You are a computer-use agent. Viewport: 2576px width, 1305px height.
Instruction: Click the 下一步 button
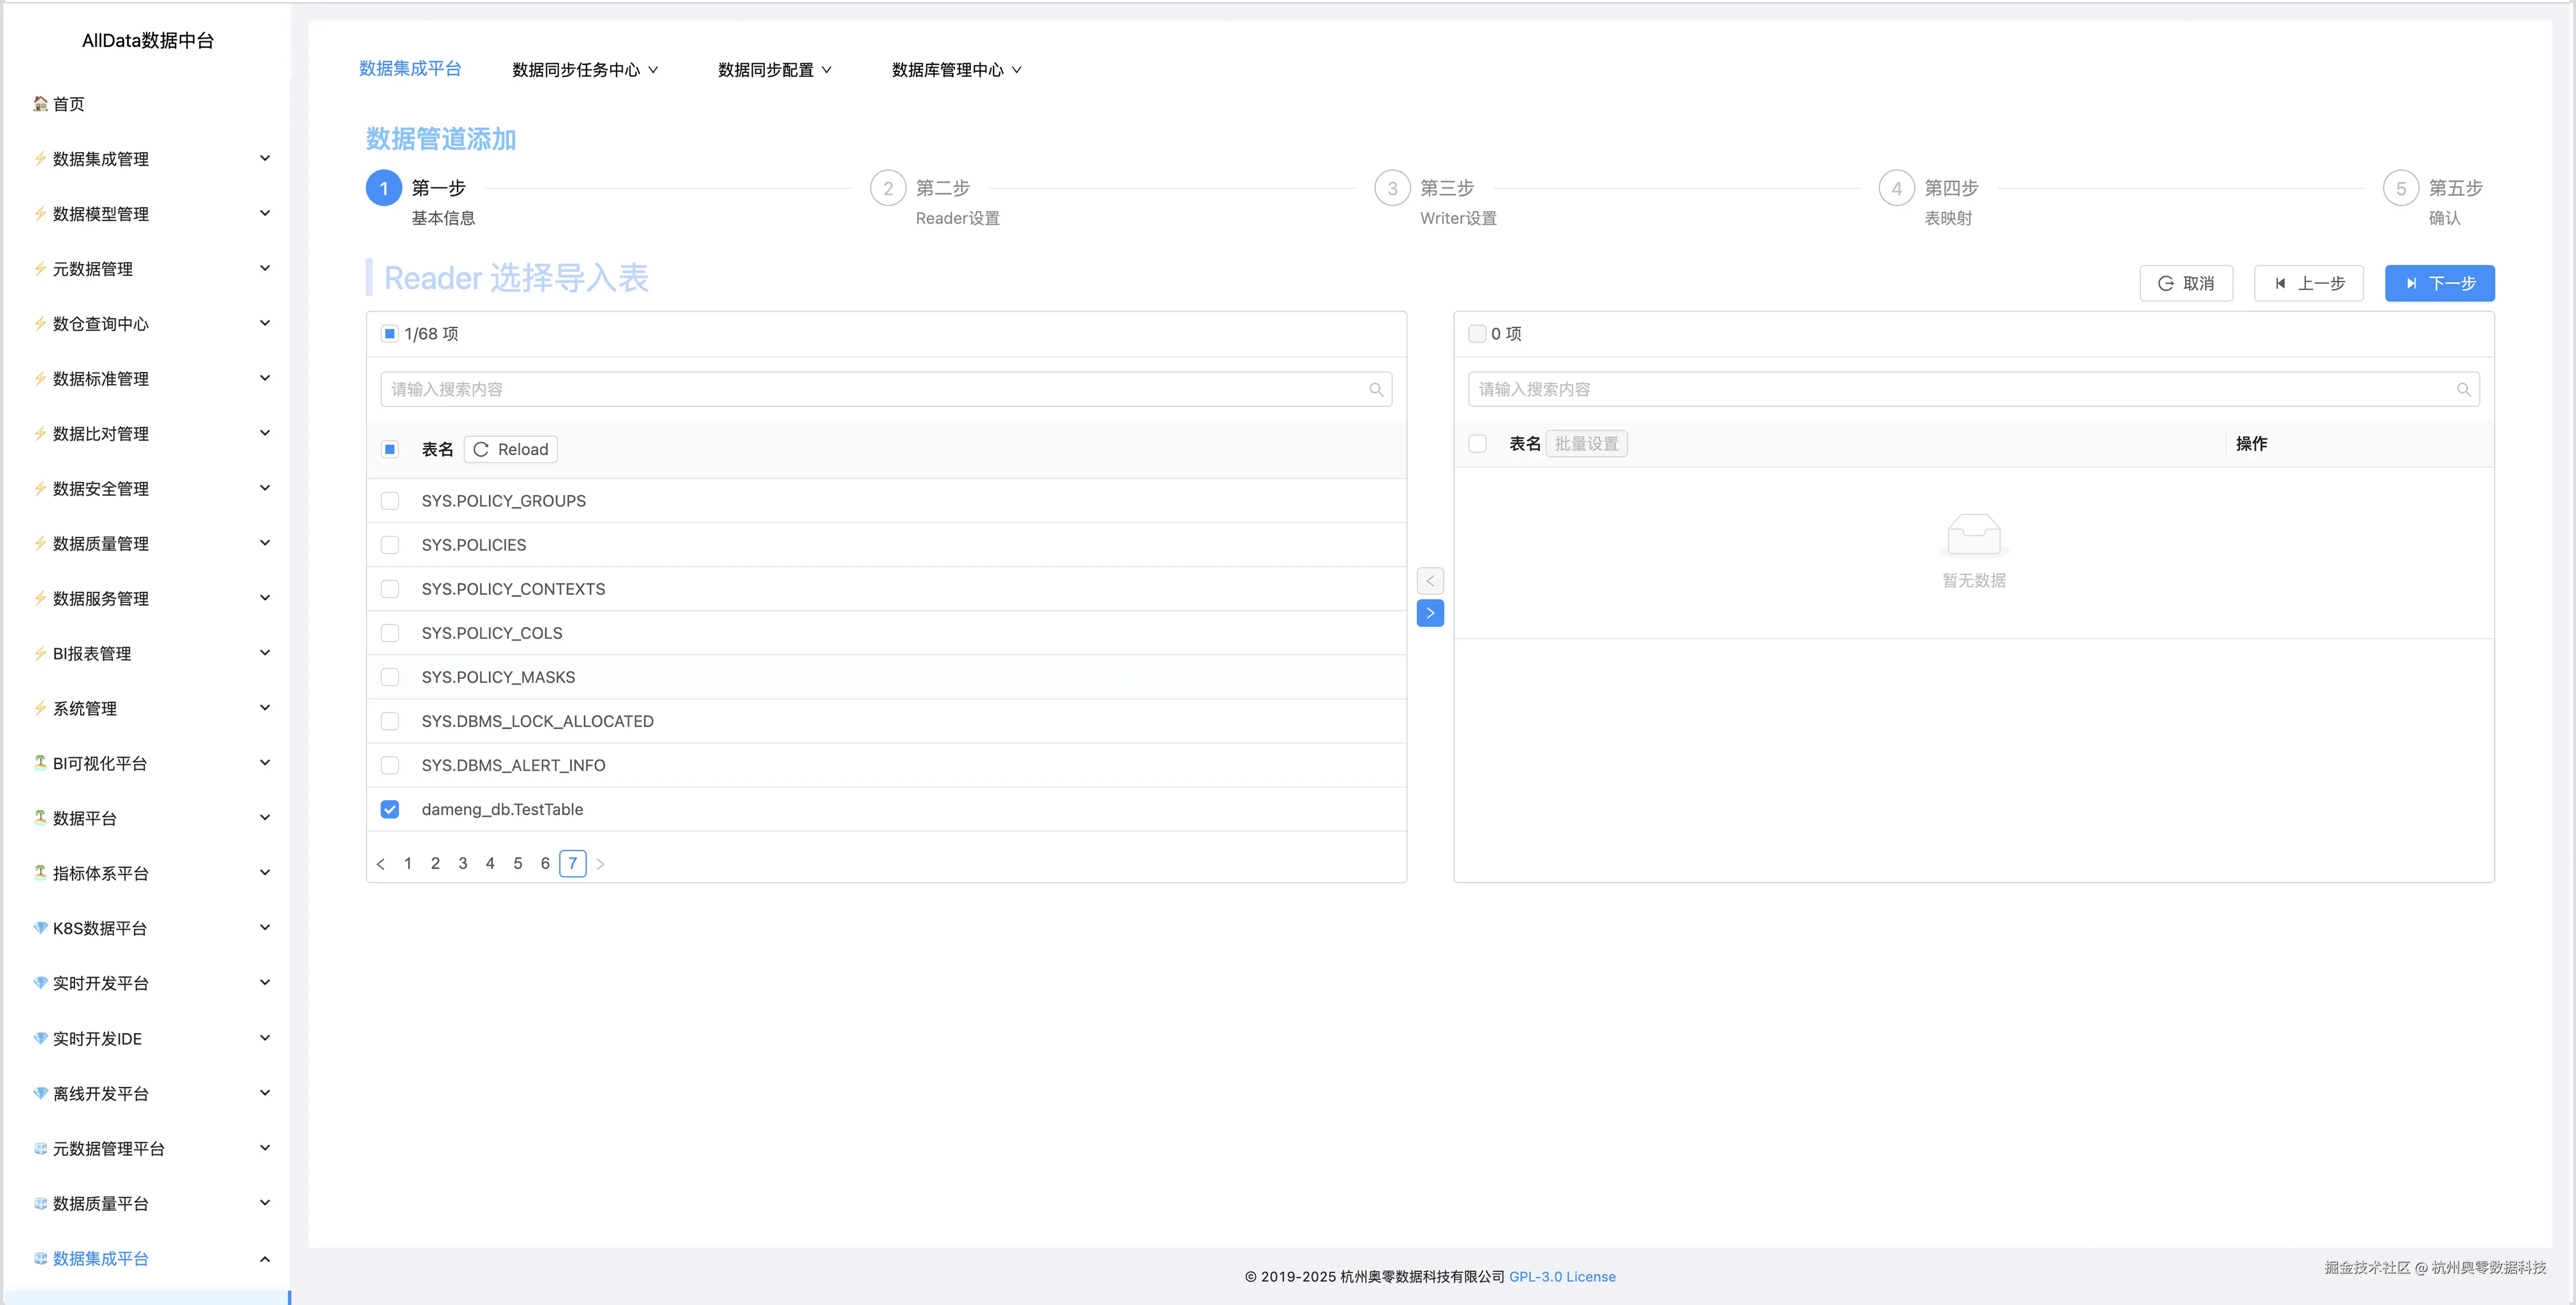coord(2439,283)
